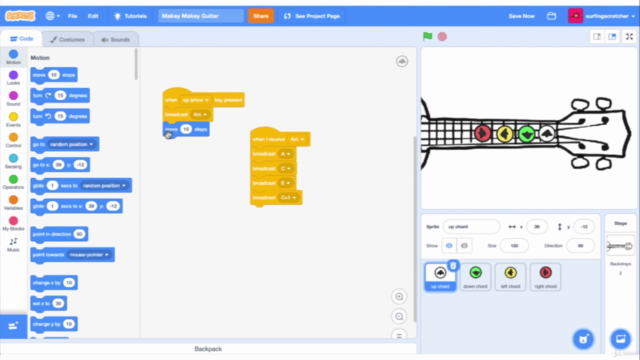Screen dimensions: 640x360
Task: Open the go to random position dropdown
Action: (71, 144)
